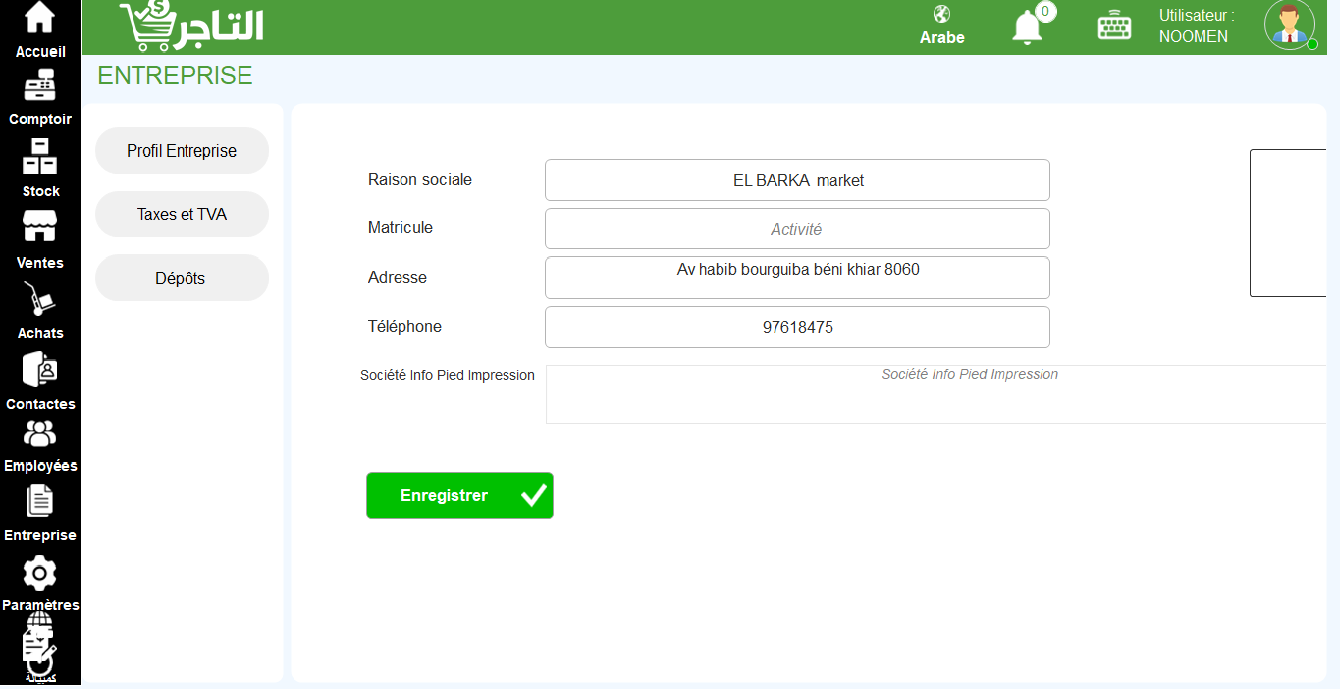Open Achats hand truck icon

point(40,299)
